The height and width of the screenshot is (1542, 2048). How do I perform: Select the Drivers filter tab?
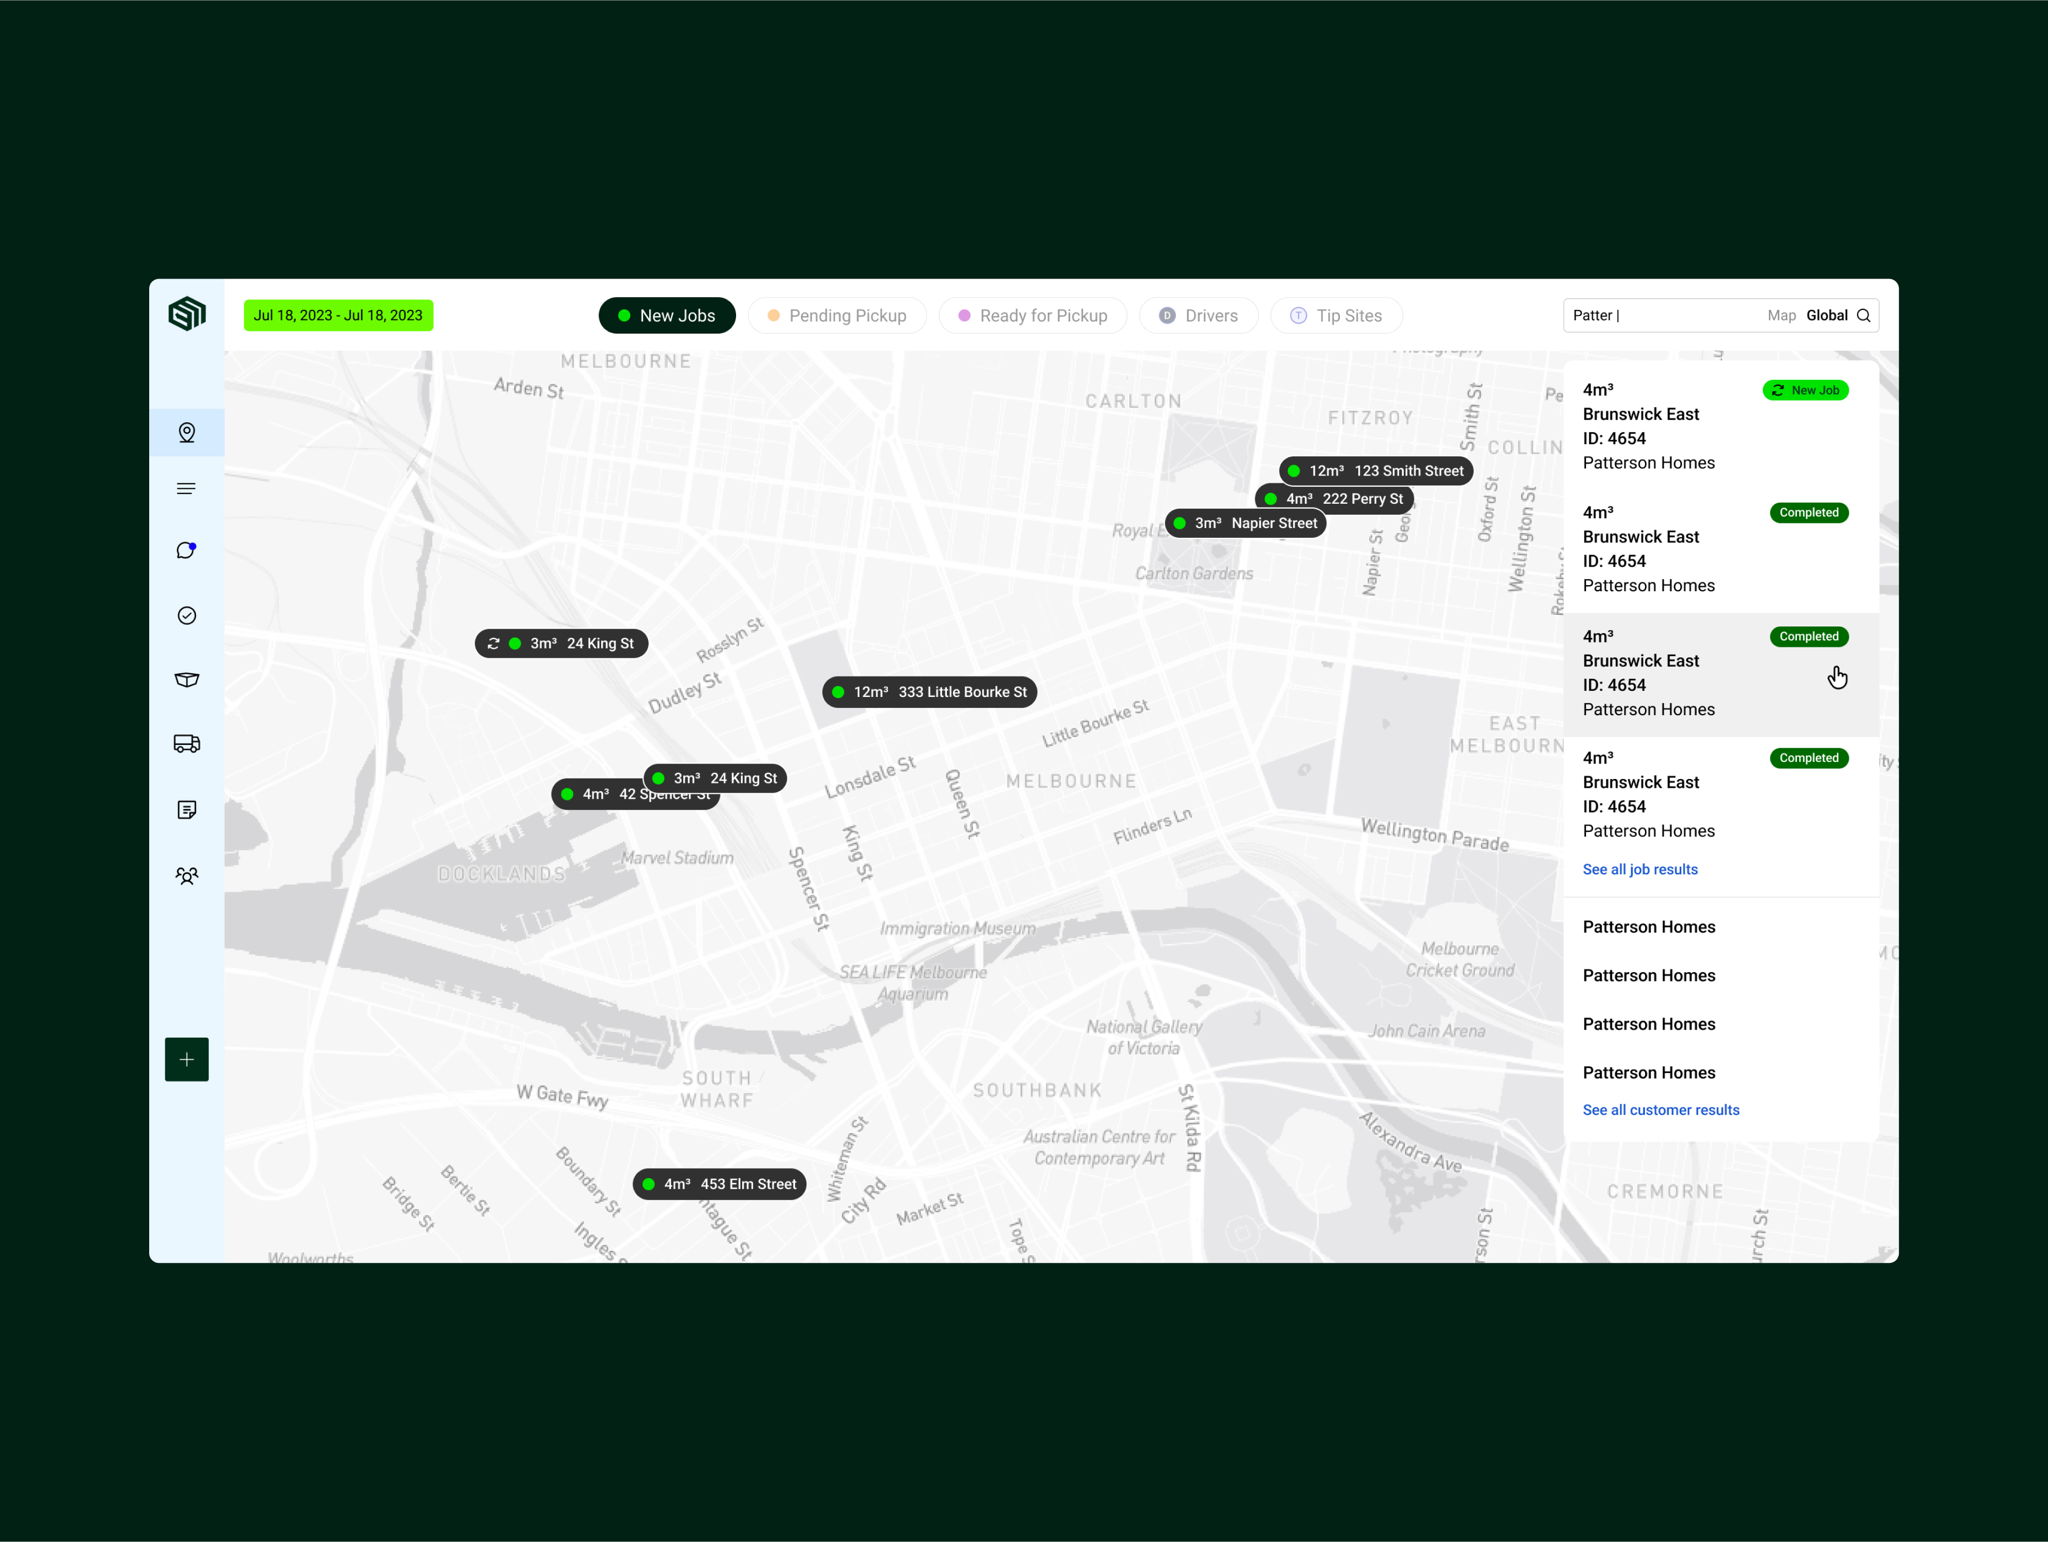click(x=1199, y=316)
